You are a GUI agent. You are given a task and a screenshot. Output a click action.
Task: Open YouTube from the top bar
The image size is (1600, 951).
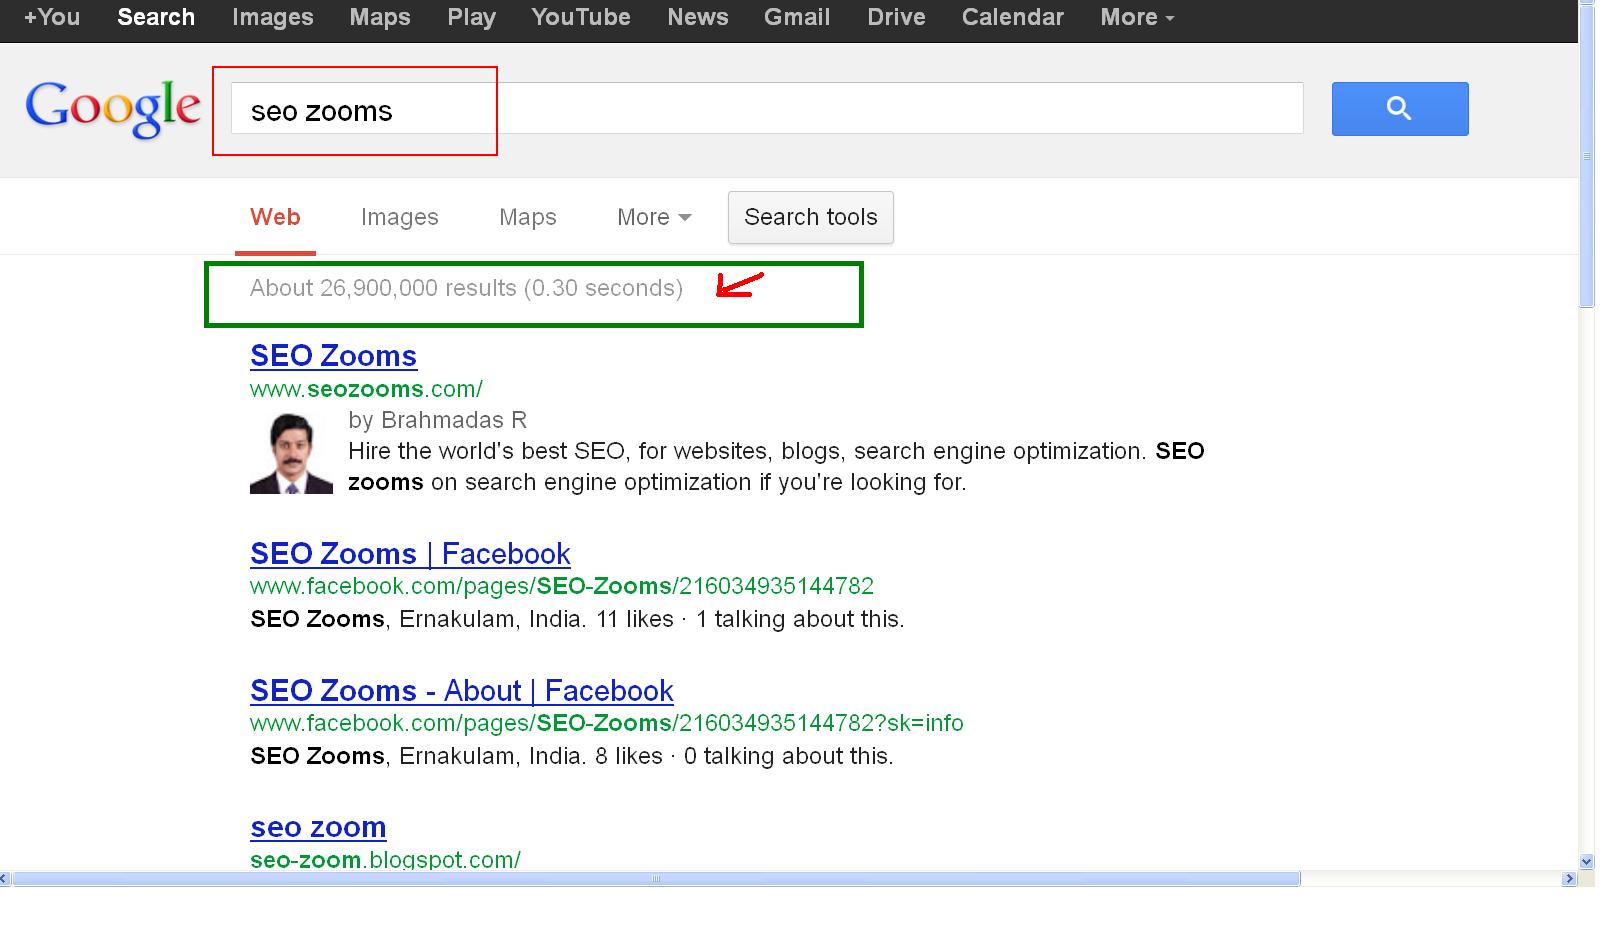coord(581,17)
